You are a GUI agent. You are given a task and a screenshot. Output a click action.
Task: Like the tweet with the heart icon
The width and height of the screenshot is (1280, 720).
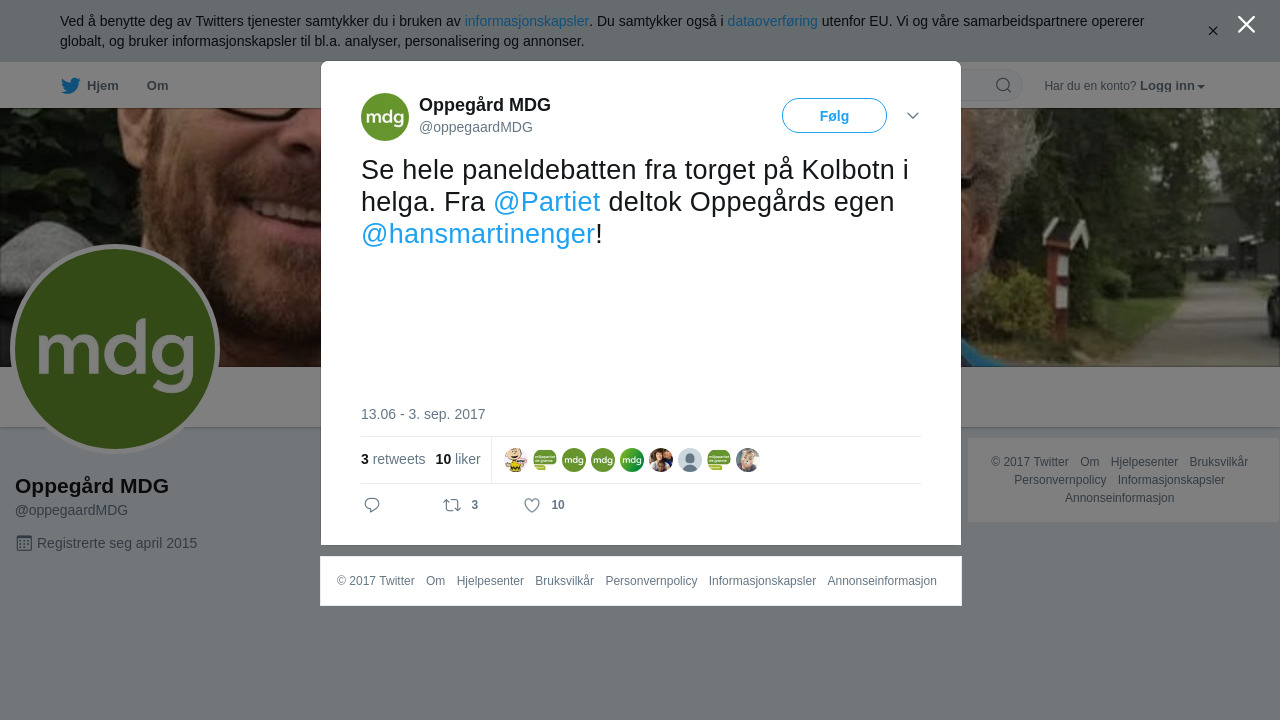pyautogui.click(x=532, y=505)
